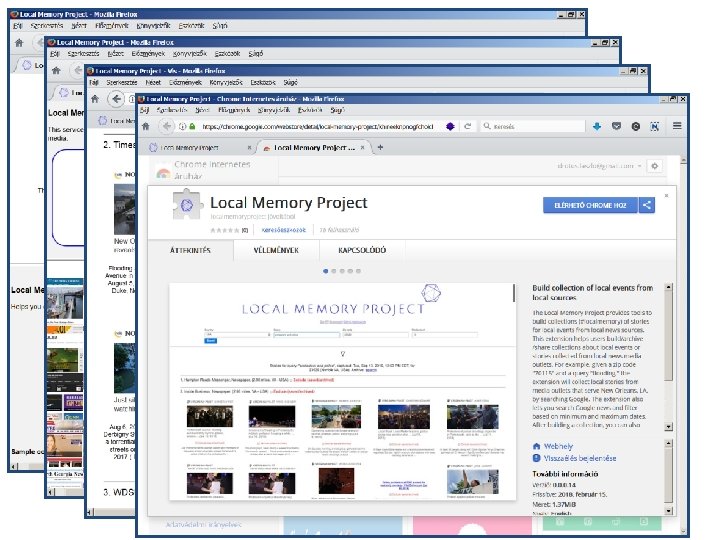
Task: Open the Keresőeszközök category link
Action: click(x=284, y=230)
